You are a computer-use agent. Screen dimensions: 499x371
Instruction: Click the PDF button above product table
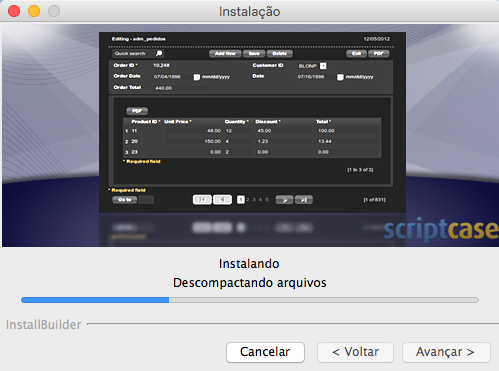pos(137,111)
